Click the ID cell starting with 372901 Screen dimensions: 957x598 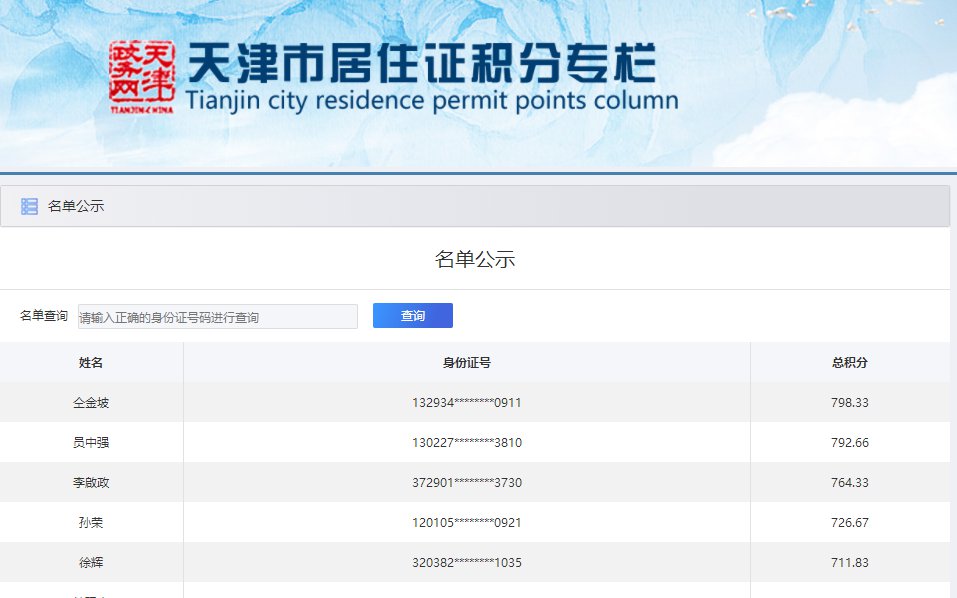(x=466, y=483)
